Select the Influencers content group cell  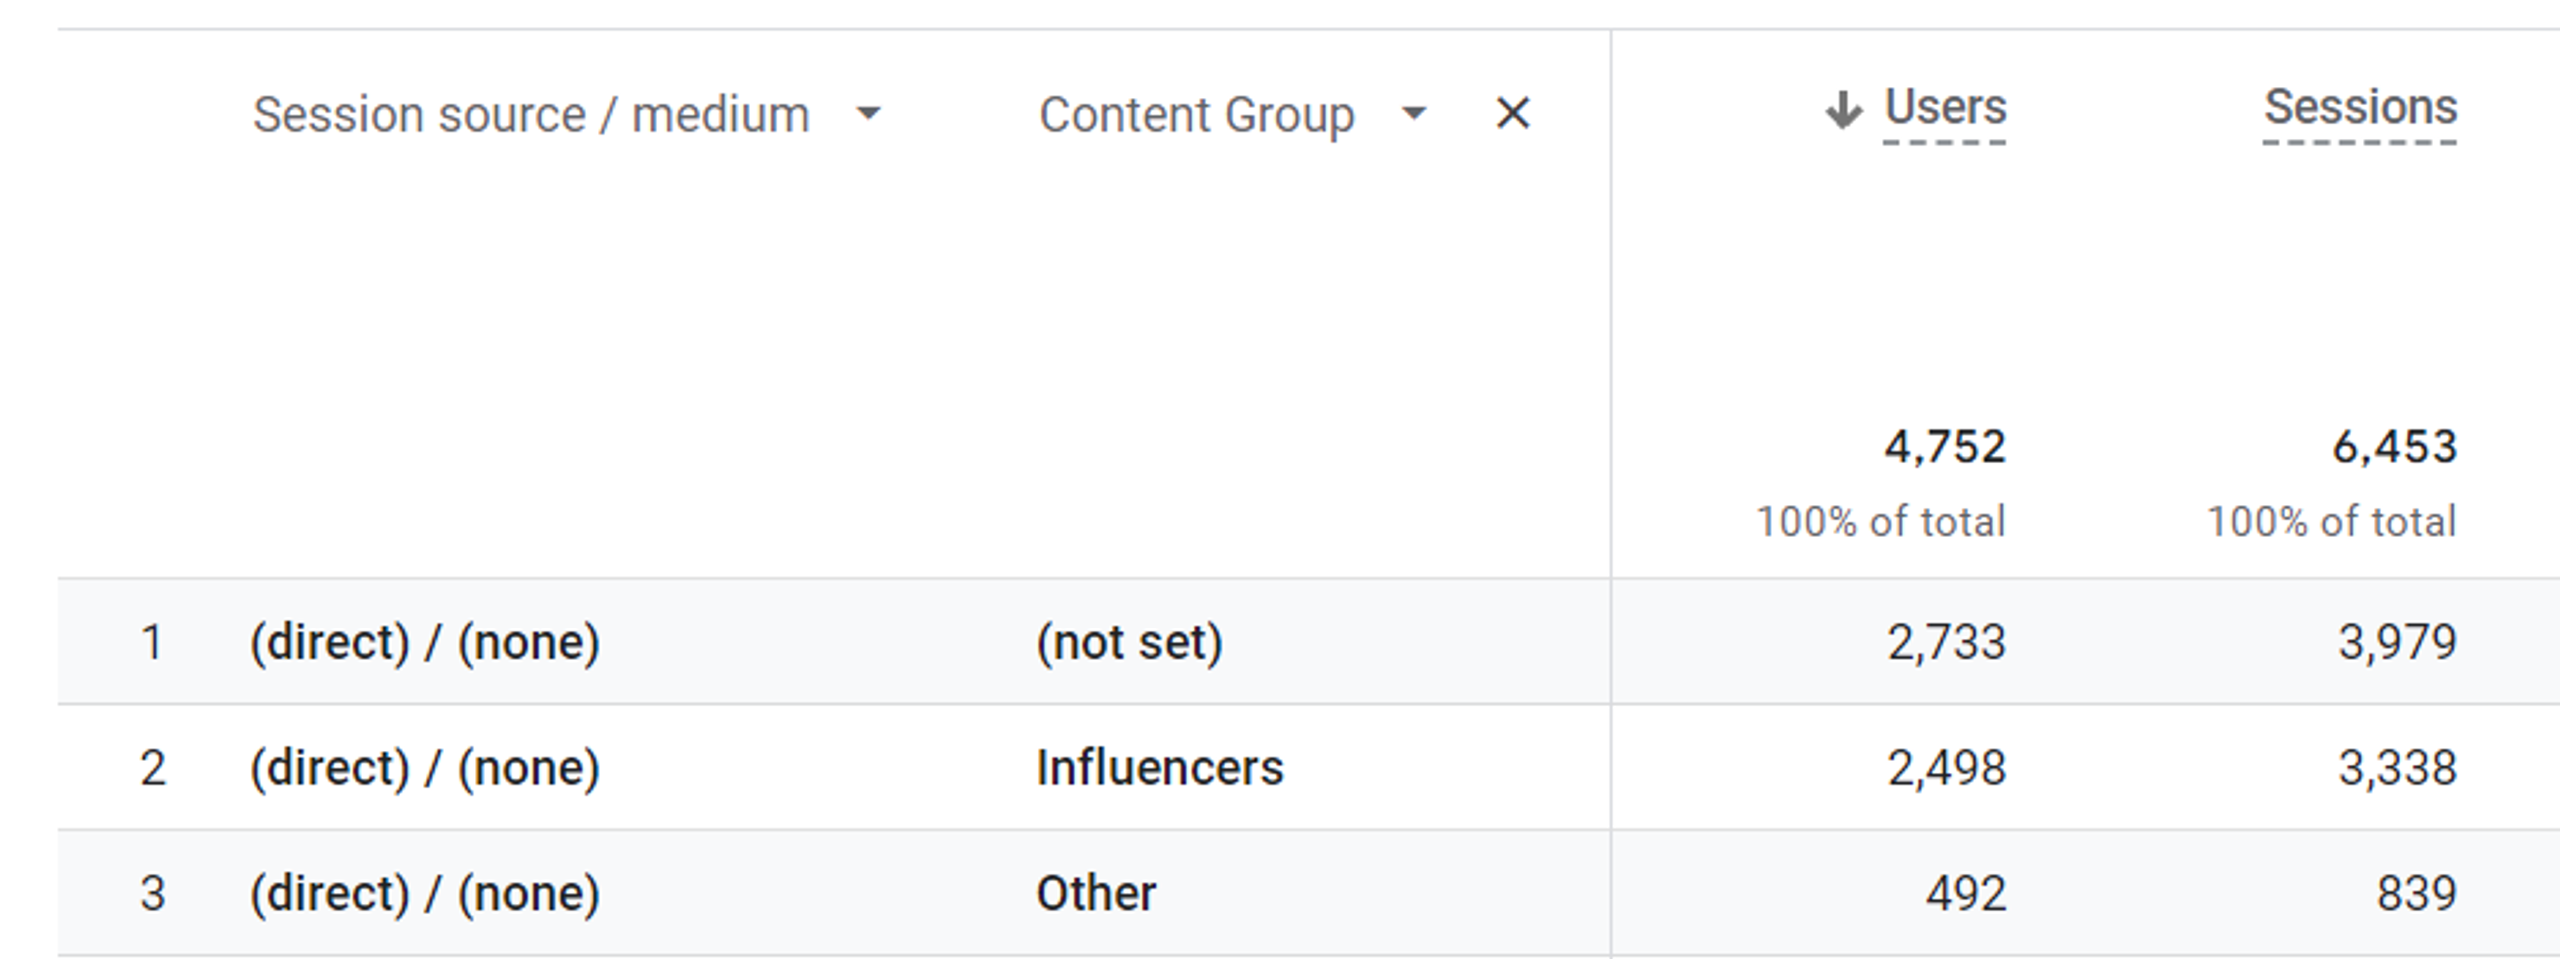pos(1159,768)
